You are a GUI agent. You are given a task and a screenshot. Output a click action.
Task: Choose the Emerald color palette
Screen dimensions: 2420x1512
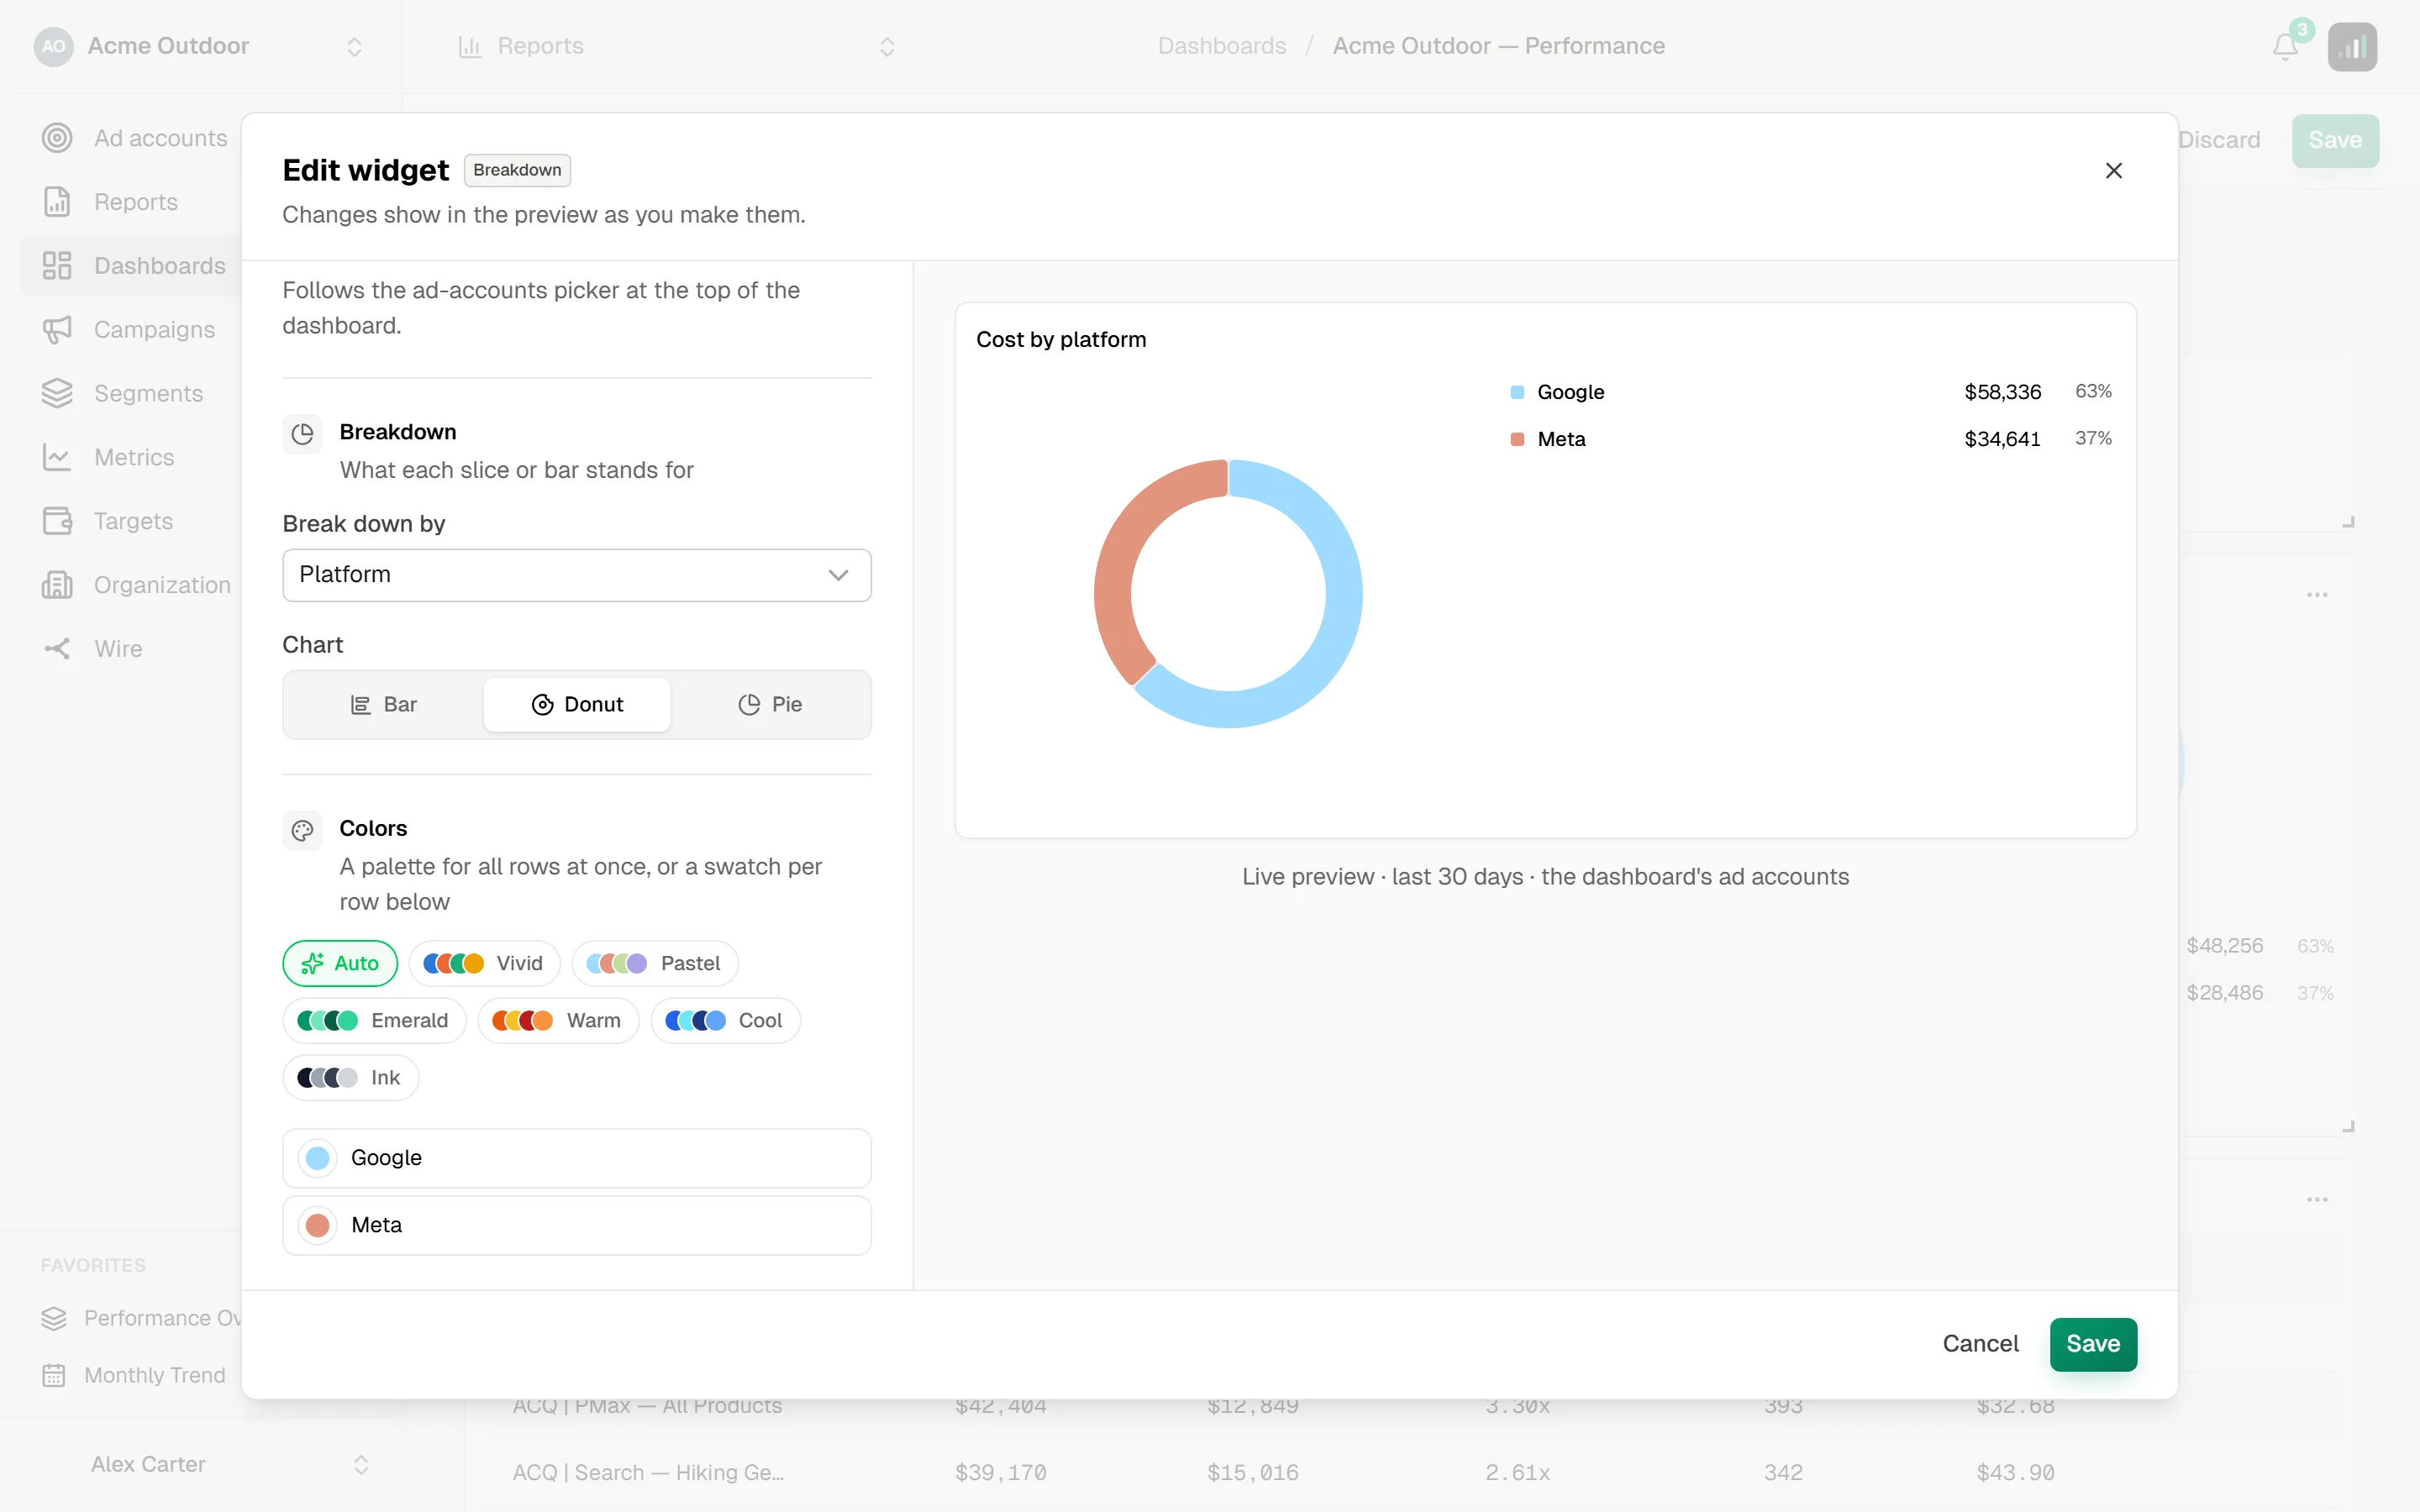(374, 1020)
